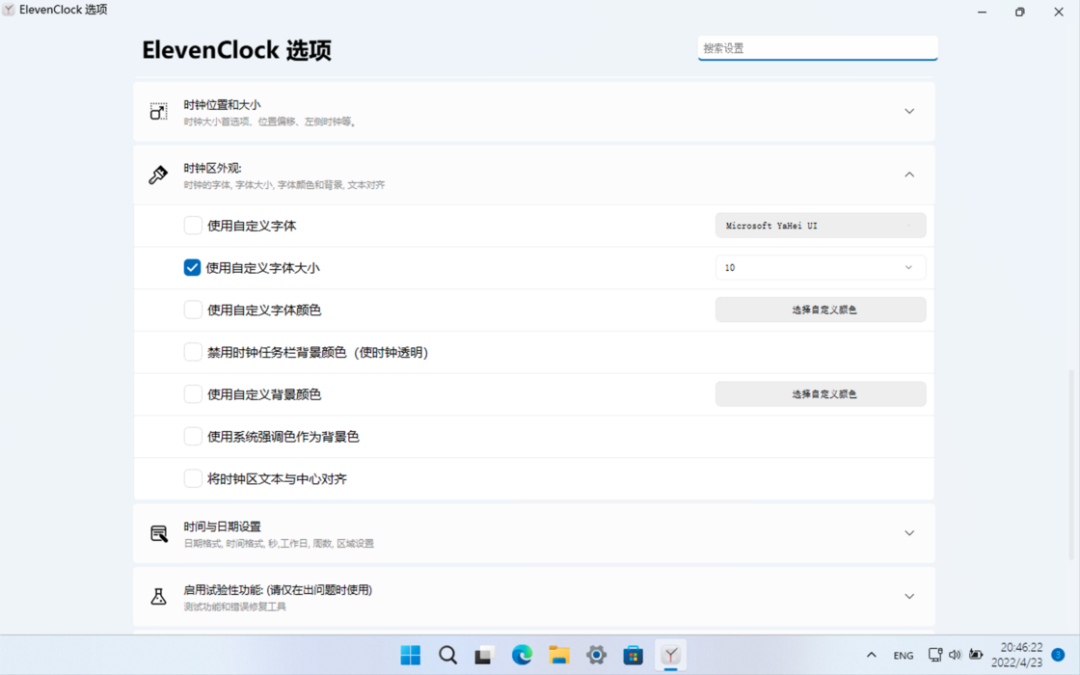This screenshot has width=1080, height=675.
Task: Uncheck 使用自定义字体大小 checkbox
Action: click(193, 268)
